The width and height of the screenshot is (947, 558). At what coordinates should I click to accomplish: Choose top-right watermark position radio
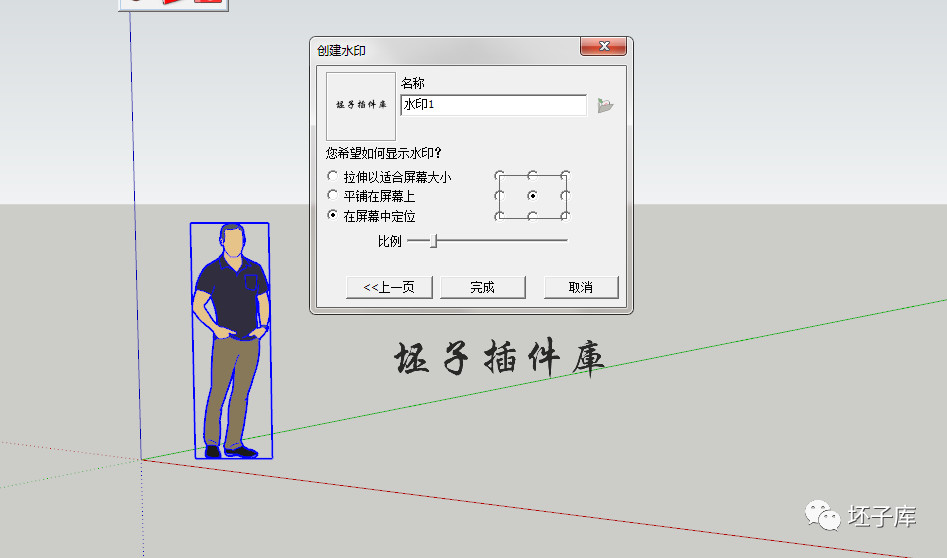click(565, 176)
